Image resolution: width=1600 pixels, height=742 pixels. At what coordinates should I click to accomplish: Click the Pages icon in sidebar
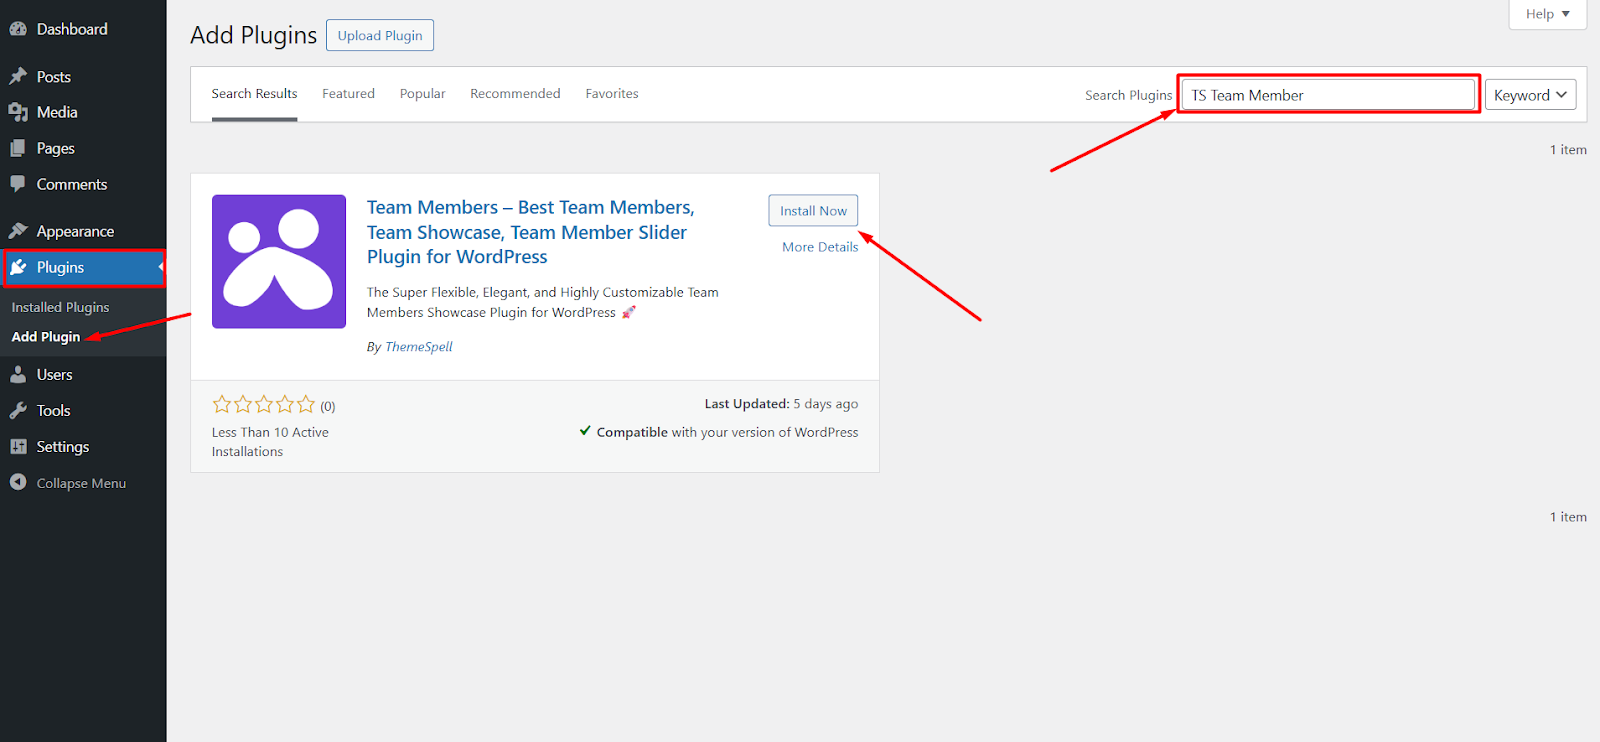pyautogui.click(x=18, y=149)
